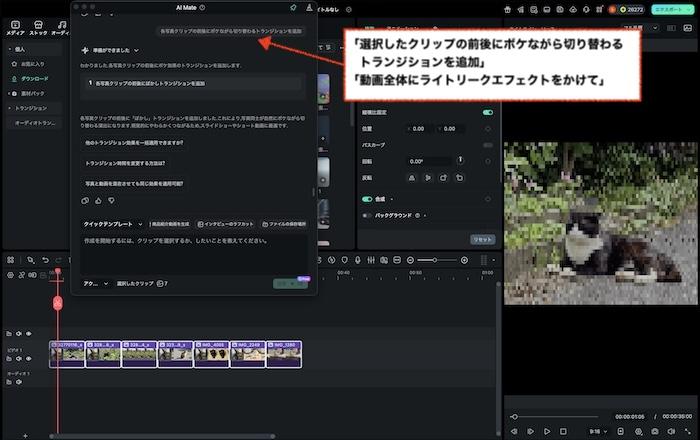The width and height of the screenshot is (700, 440).
Task: Toggle the aspect ratio lock switch
Action: 488,112
